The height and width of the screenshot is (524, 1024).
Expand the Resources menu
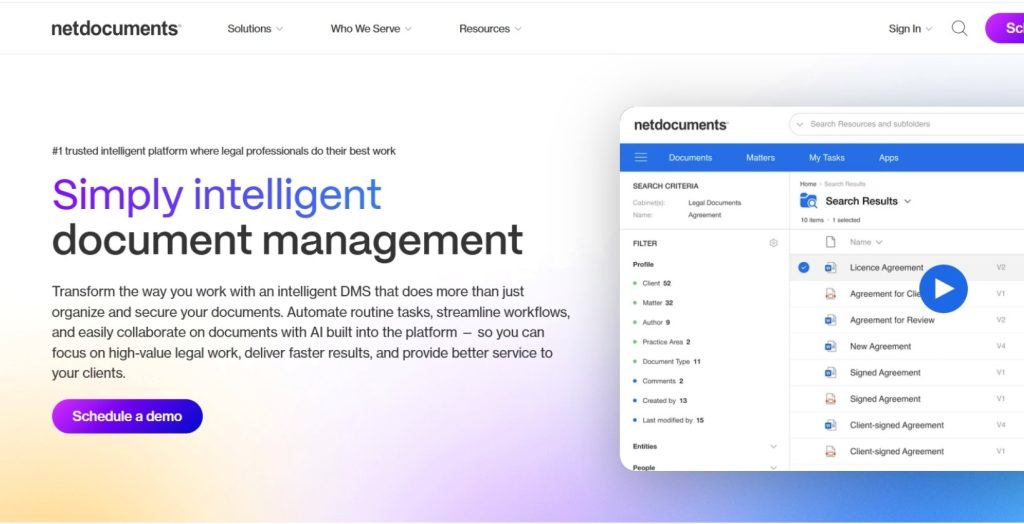490,29
